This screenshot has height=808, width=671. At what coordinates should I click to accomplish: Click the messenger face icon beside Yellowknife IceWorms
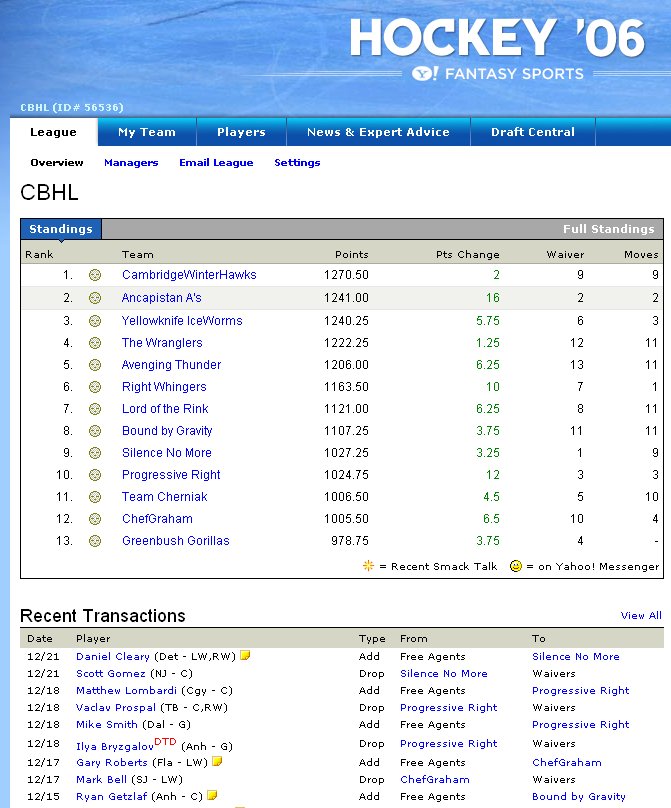point(95,321)
